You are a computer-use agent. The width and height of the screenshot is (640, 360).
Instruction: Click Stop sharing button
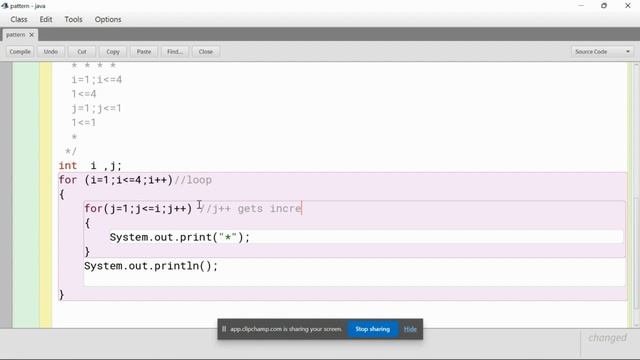coord(372,329)
